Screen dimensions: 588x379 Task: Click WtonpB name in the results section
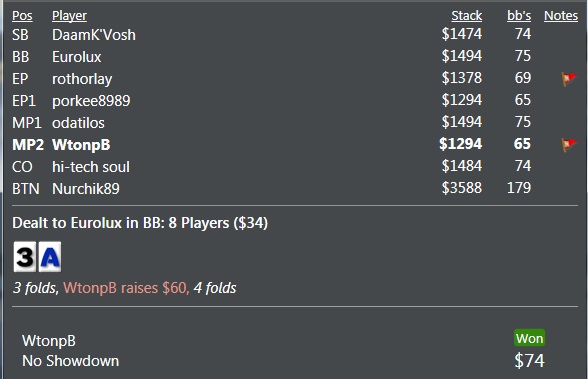click(49, 341)
